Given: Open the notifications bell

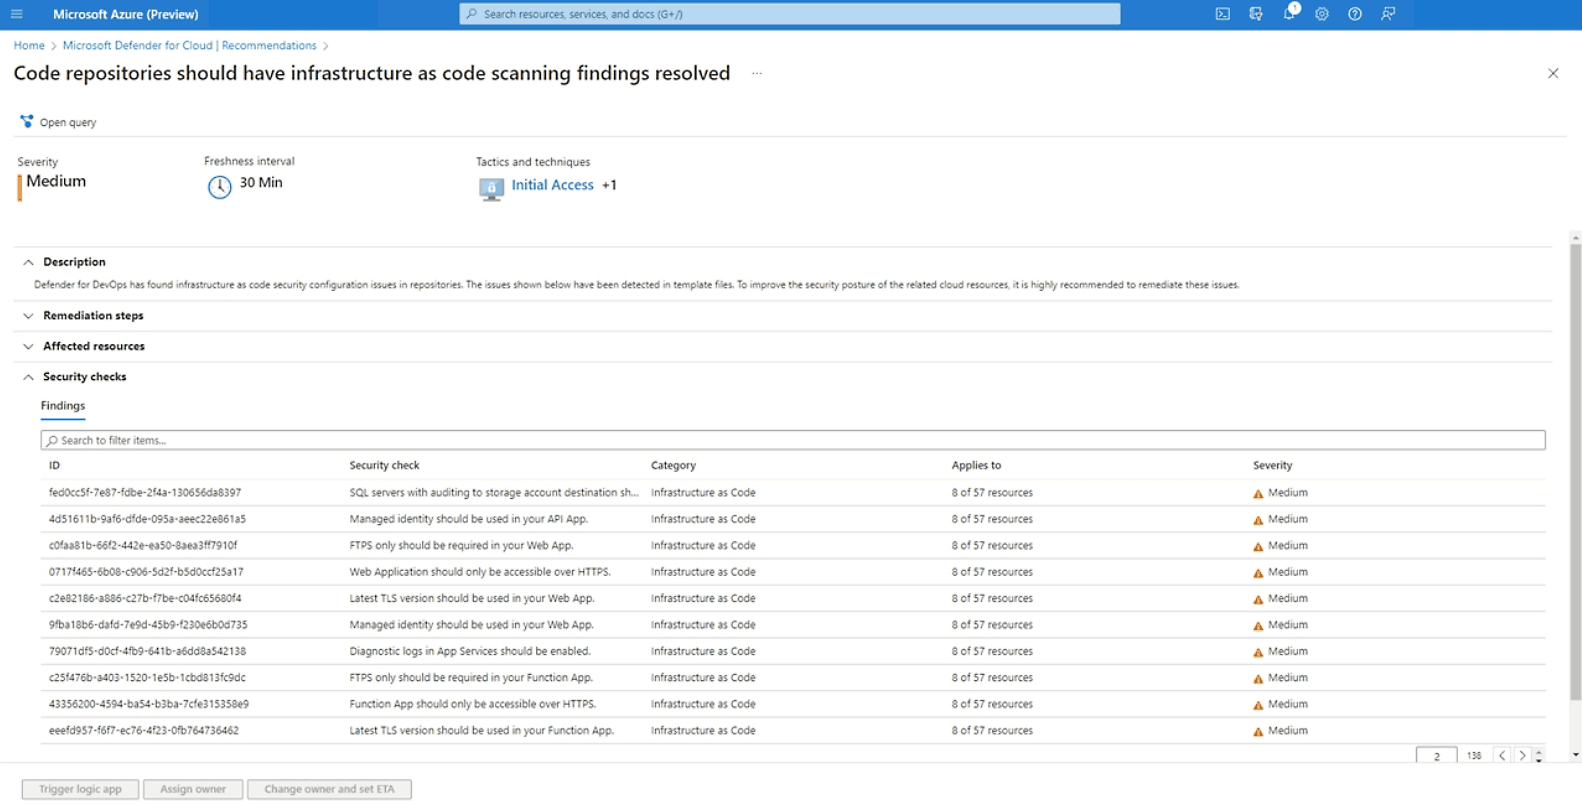Looking at the screenshot, I should pyautogui.click(x=1290, y=13).
